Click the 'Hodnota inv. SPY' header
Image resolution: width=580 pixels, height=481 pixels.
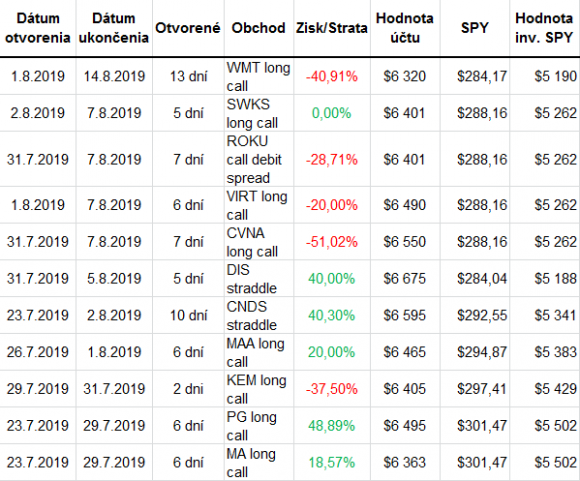(x=544, y=28)
